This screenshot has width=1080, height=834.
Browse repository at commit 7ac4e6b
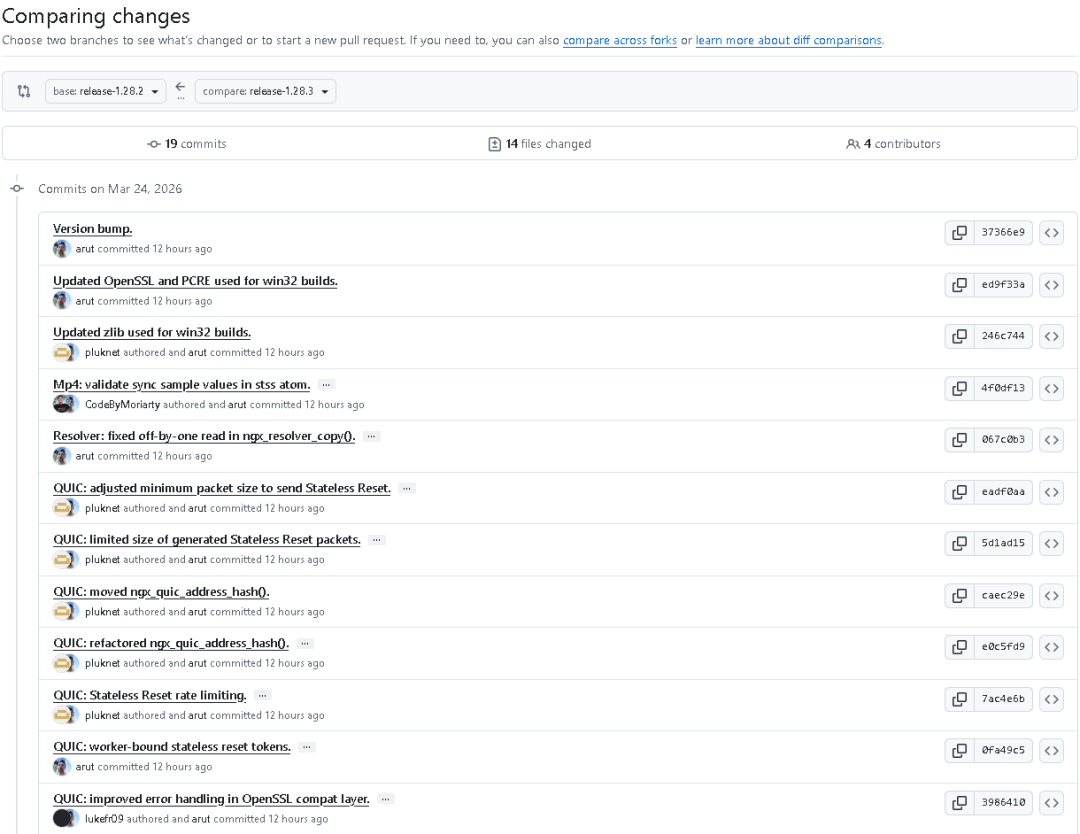click(x=1051, y=699)
